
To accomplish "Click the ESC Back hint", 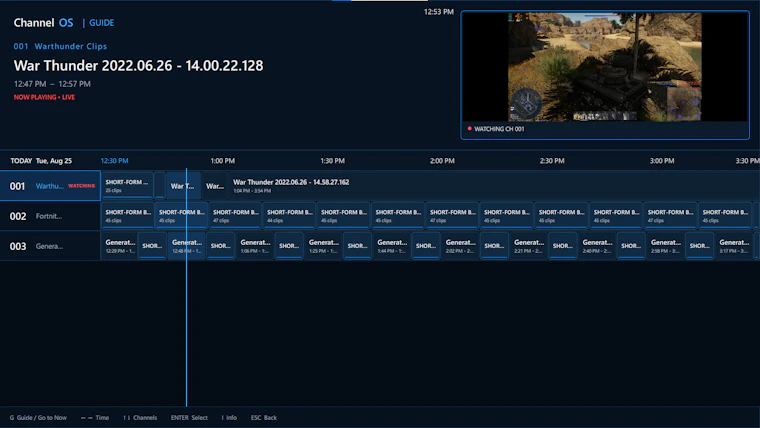I will [x=264, y=417].
